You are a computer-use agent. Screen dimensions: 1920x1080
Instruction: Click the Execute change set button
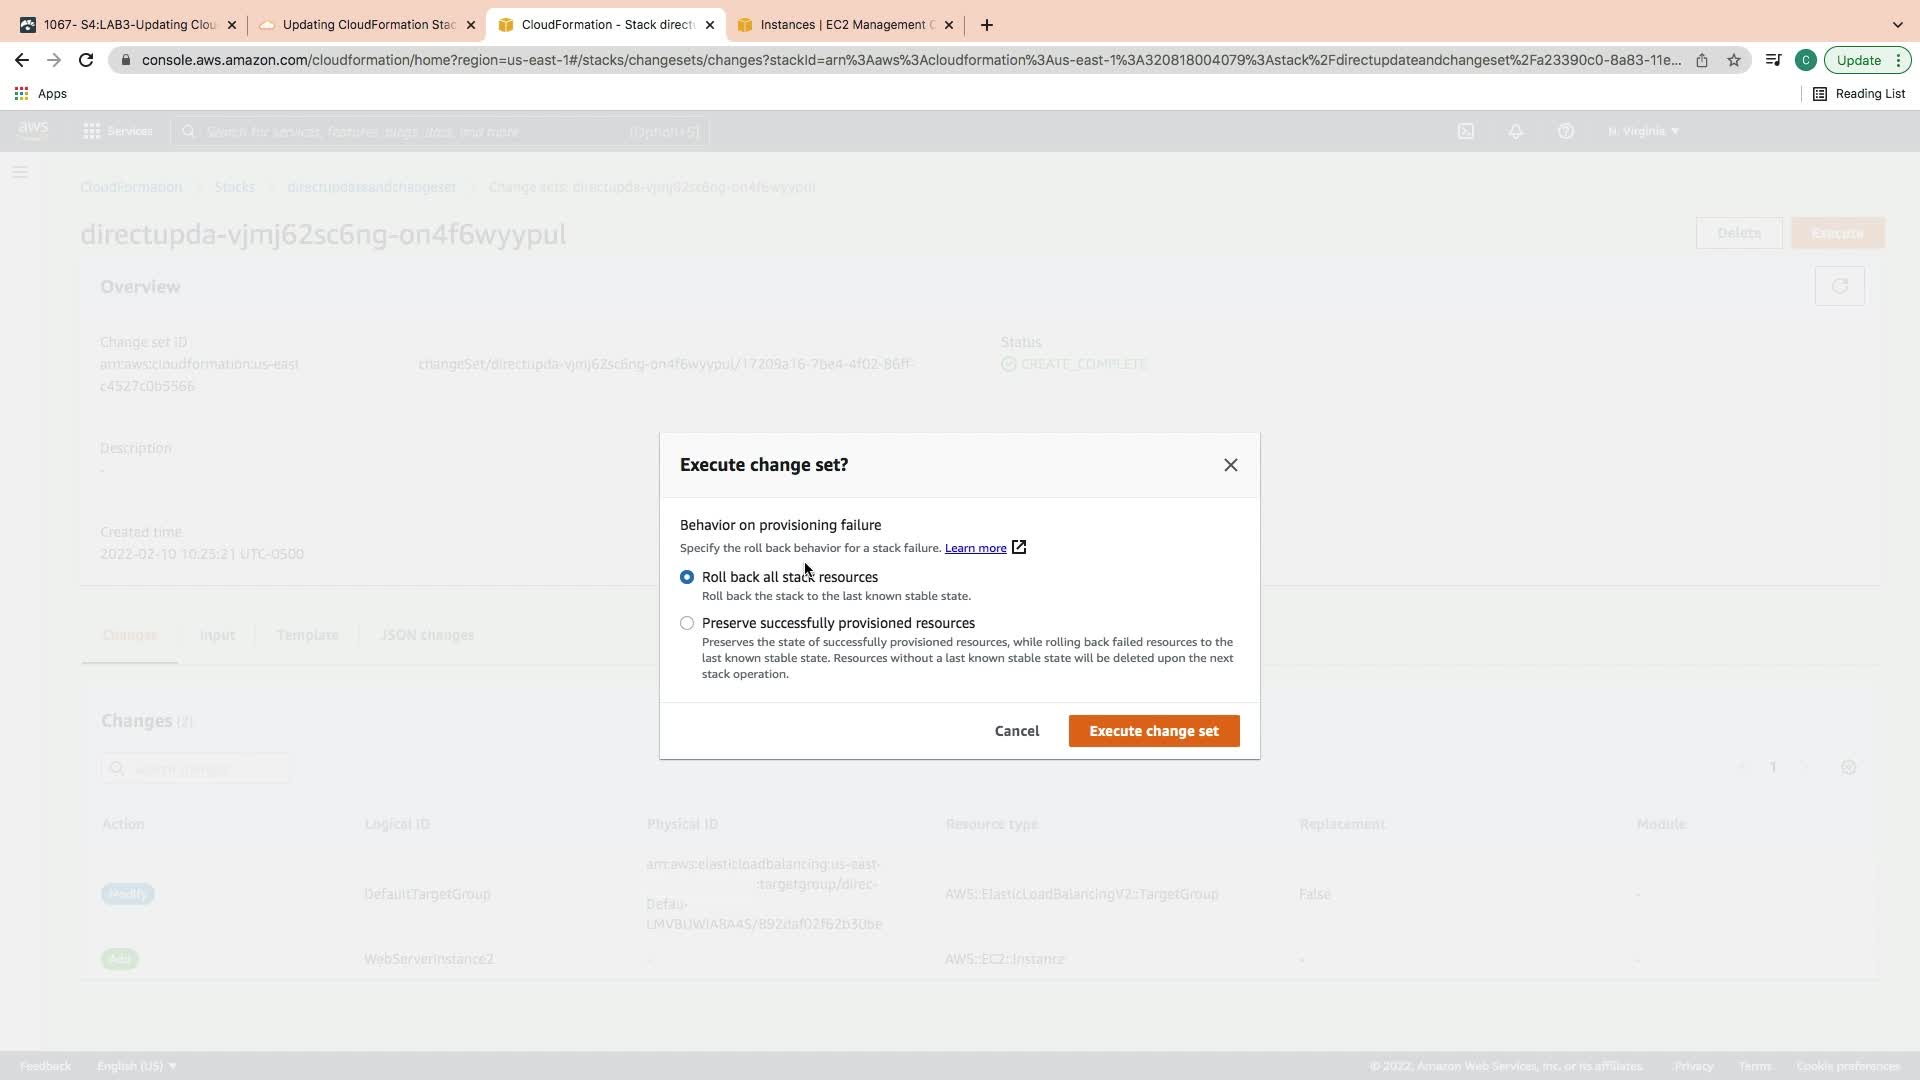[x=1153, y=731]
